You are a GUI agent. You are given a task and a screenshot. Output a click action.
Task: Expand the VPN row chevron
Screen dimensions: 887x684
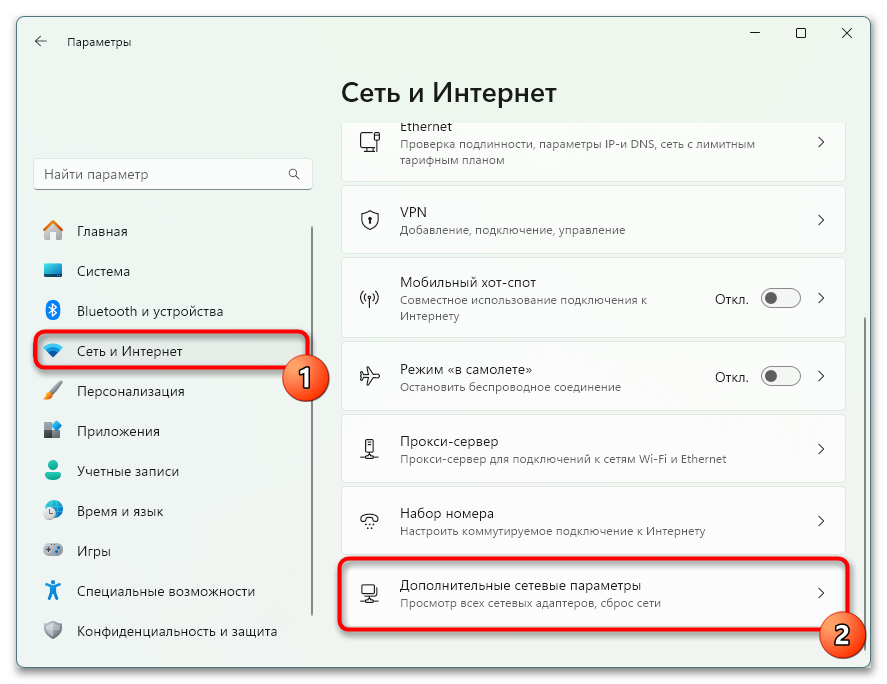[x=821, y=220]
